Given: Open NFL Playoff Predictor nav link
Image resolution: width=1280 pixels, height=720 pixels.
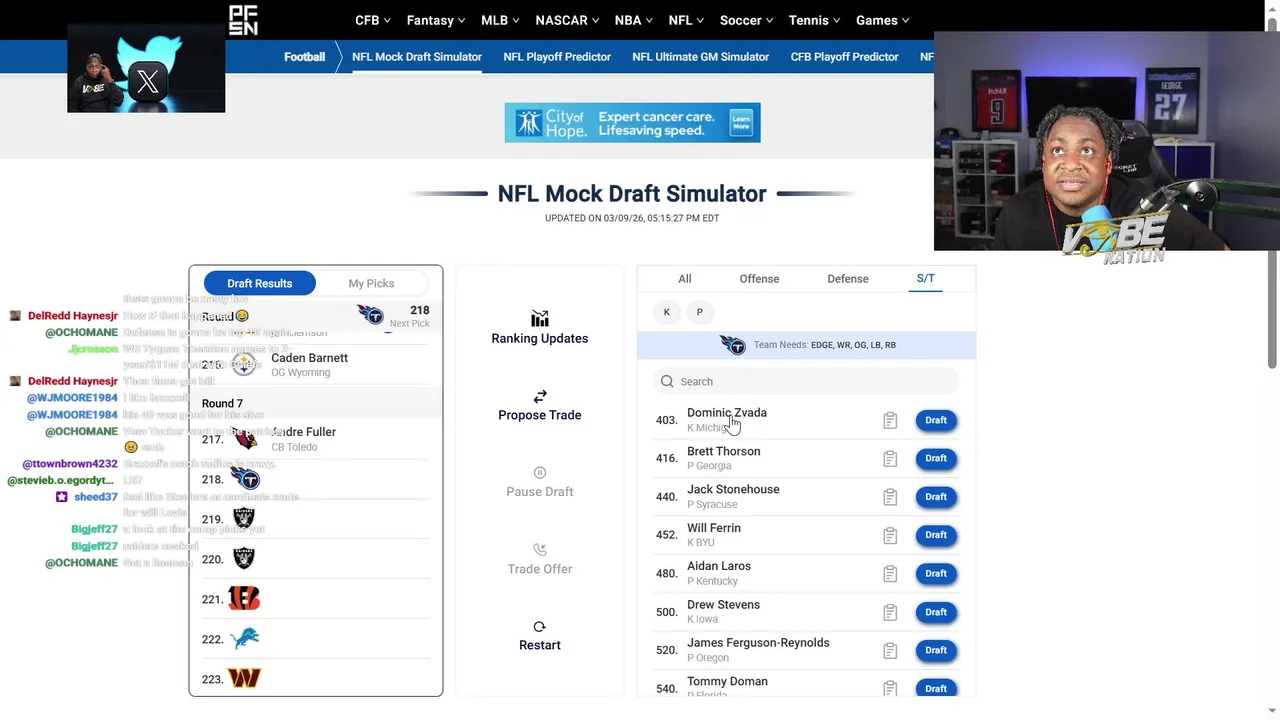Looking at the screenshot, I should pos(557,57).
